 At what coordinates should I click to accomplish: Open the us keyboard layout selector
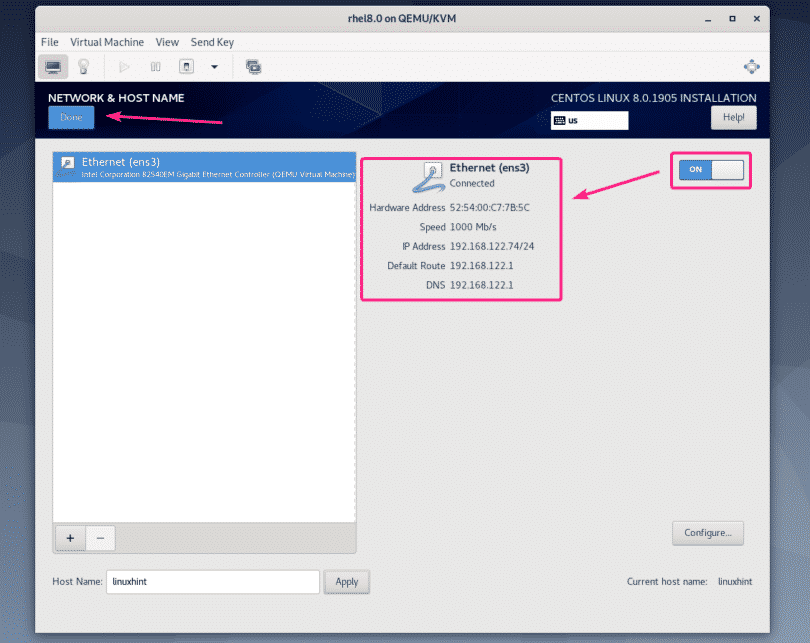[x=589, y=120]
